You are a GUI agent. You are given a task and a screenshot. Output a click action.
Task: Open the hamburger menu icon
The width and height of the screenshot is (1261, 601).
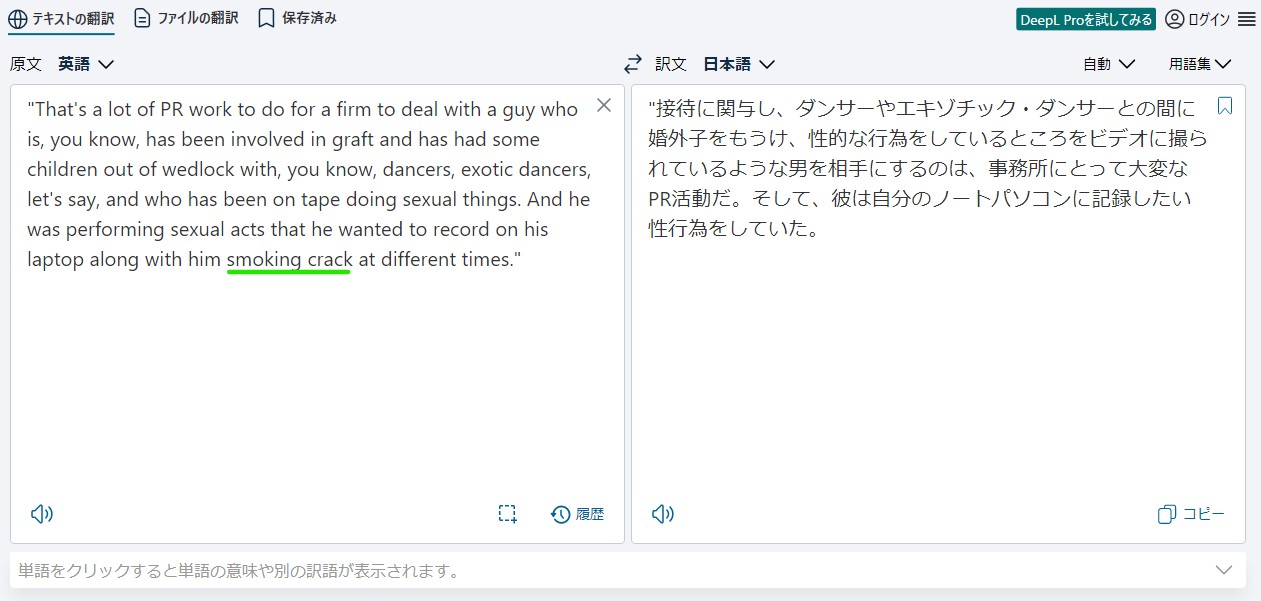[1246, 19]
